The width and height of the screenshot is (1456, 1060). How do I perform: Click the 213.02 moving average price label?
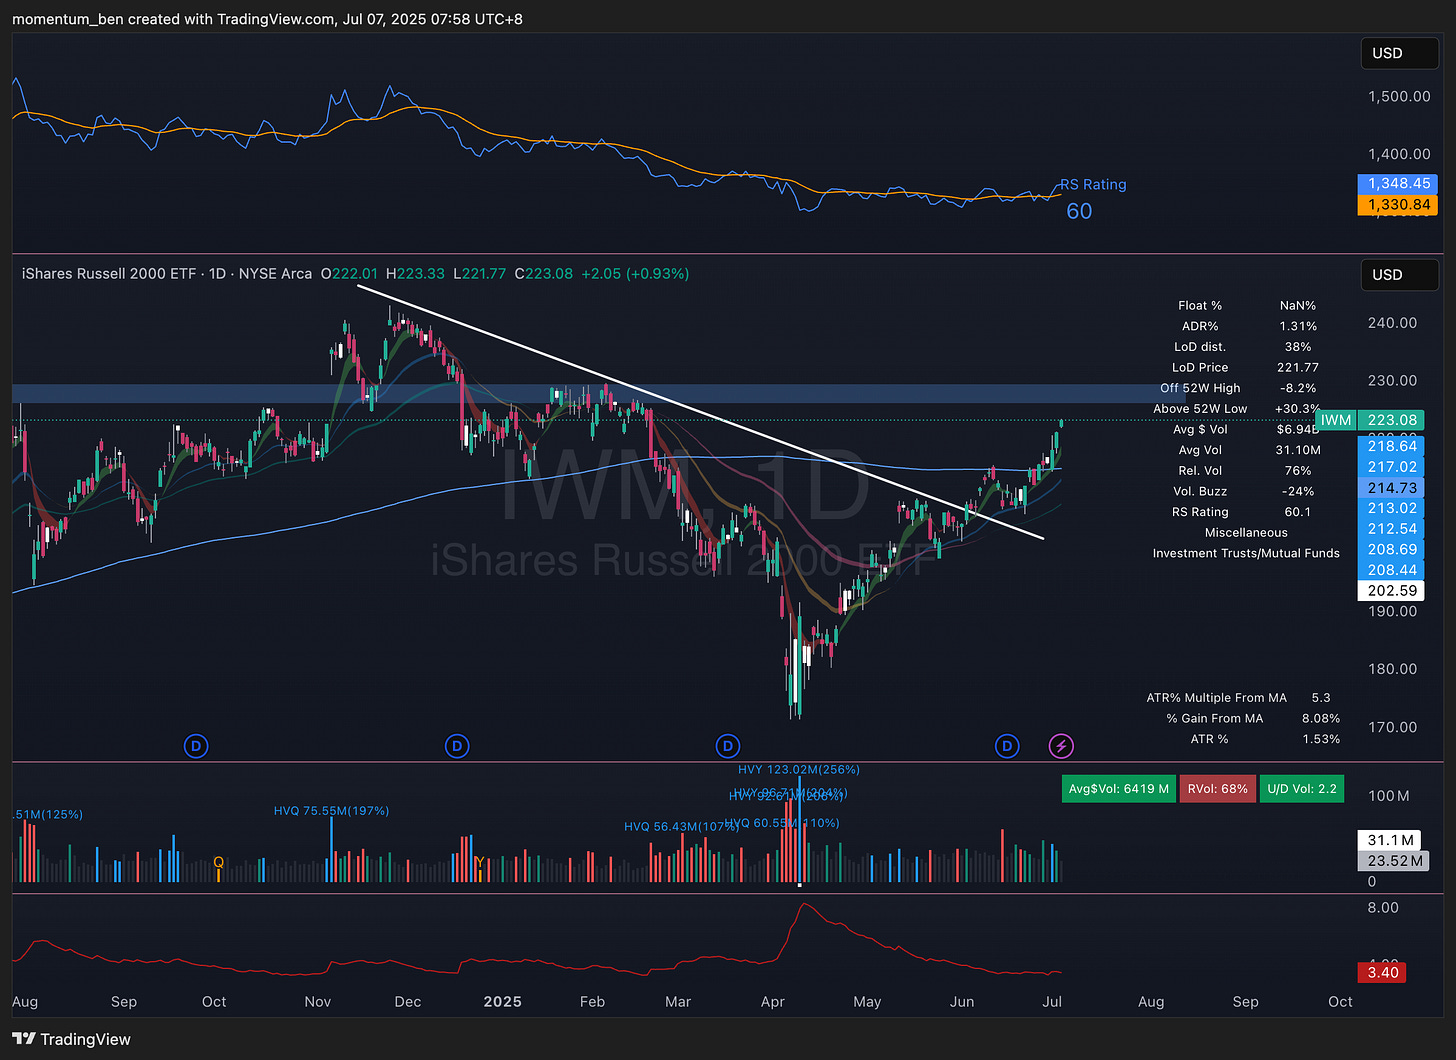click(1393, 508)
